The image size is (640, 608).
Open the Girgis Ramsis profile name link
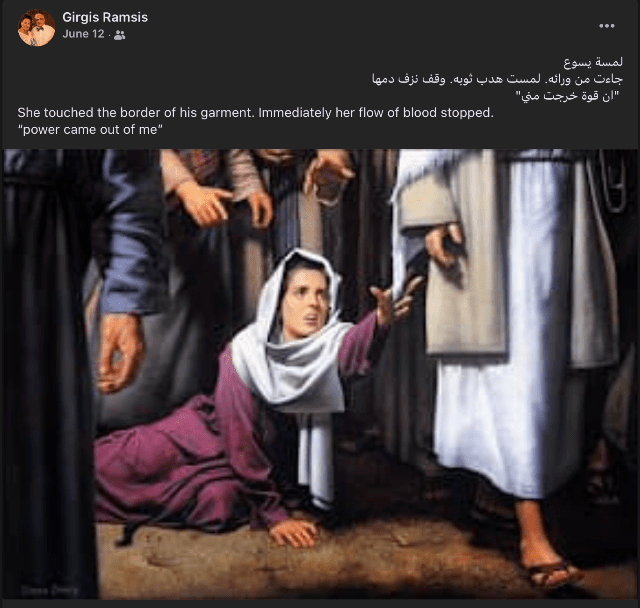coord(105,17)
